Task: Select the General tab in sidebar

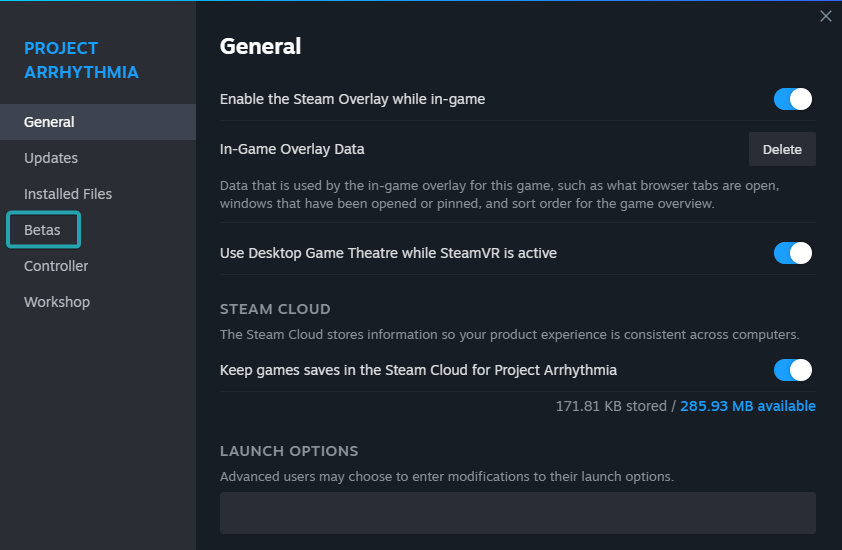Action: [49, 122]
